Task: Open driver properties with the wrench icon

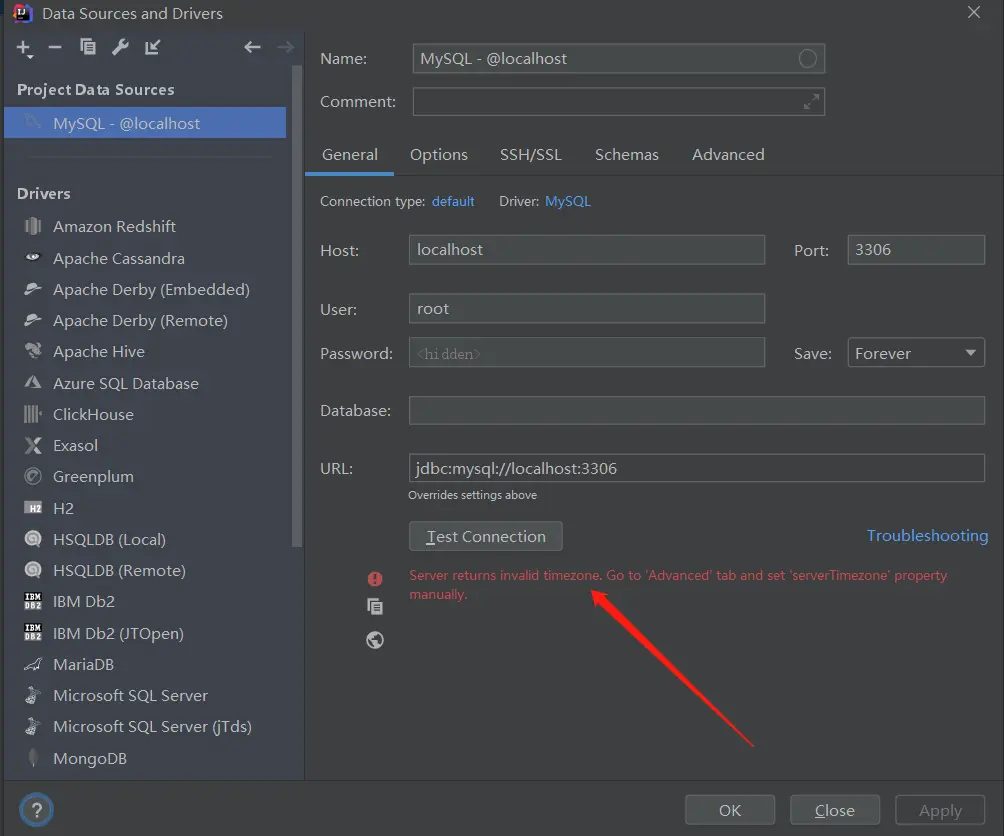Action: (120, 47)
